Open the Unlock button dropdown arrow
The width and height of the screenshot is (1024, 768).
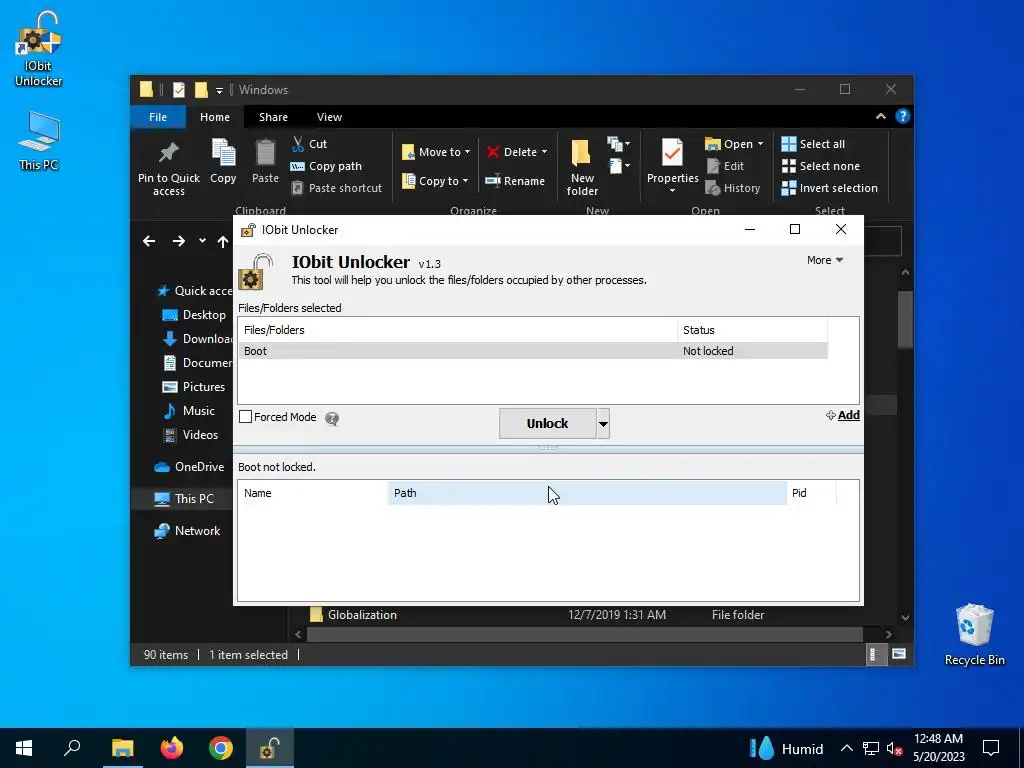(603, 424)
